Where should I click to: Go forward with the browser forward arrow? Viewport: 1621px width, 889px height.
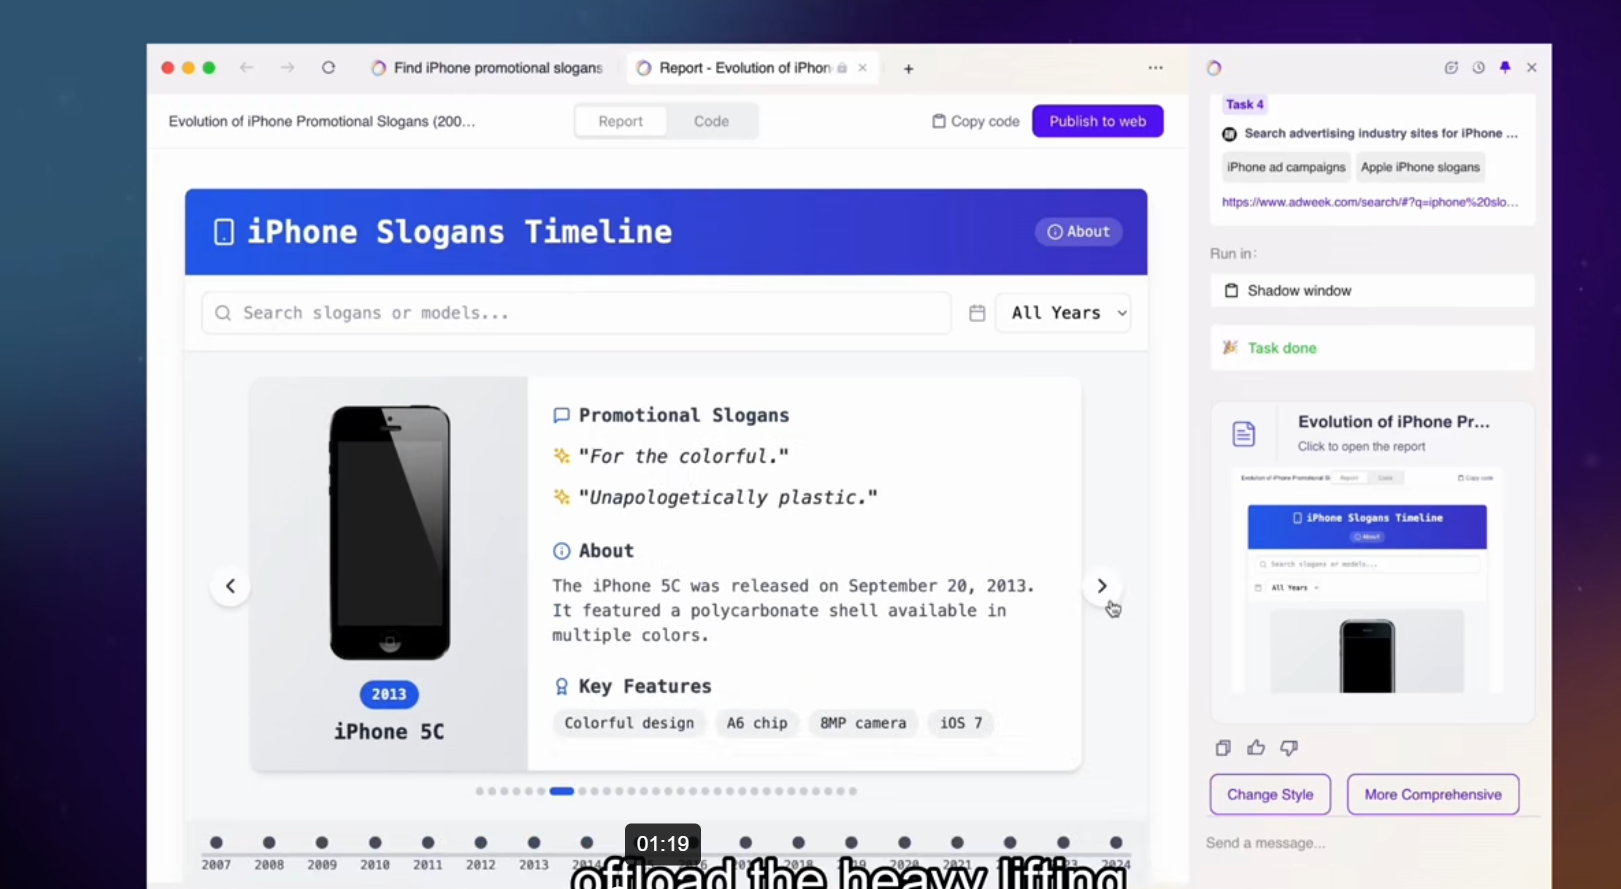click(x=288, y=68)
